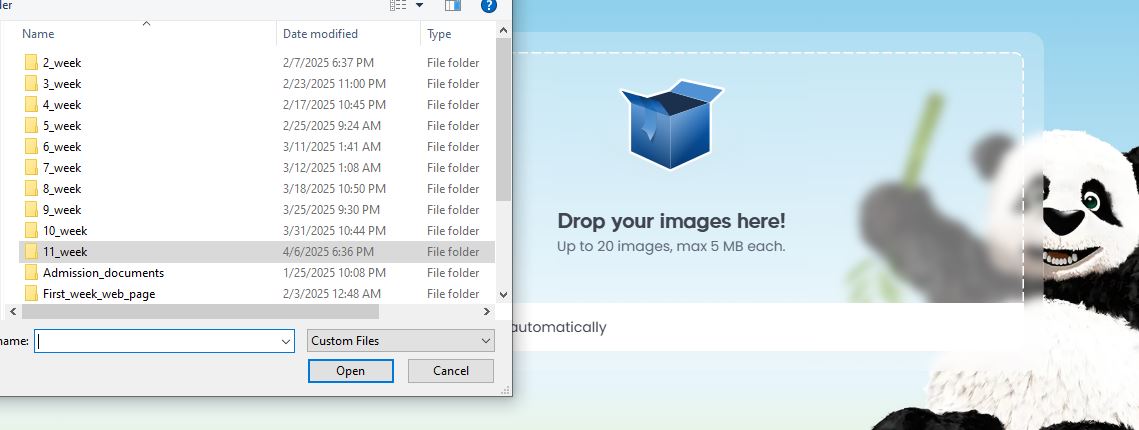Click the vertical scrollbar thumb
The height and width of the screenshot is (430, 1139).
503,118
